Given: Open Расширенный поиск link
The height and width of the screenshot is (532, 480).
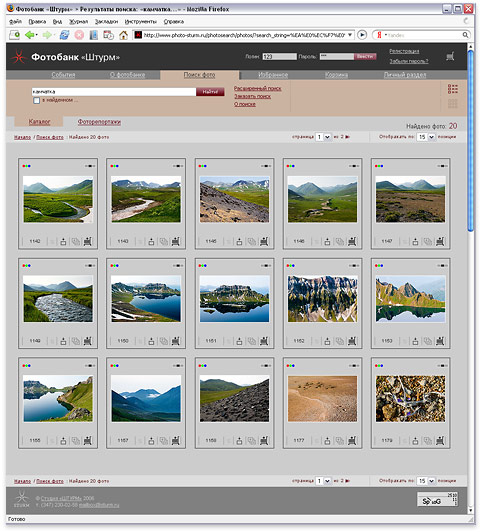Looking at the screenshot, I should (257, 88).
